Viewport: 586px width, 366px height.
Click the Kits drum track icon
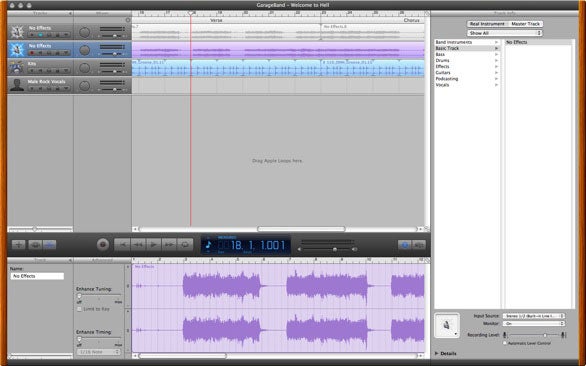[x=16, y=68]
